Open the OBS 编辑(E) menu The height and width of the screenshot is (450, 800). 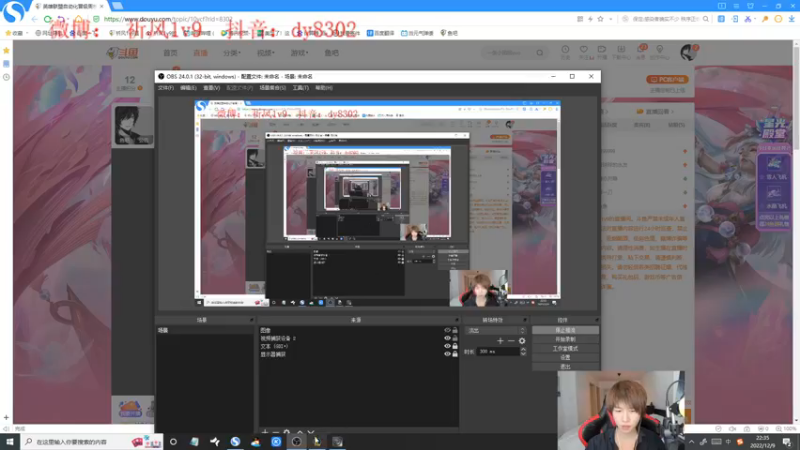pyautogui.click(x=188, y=88)
